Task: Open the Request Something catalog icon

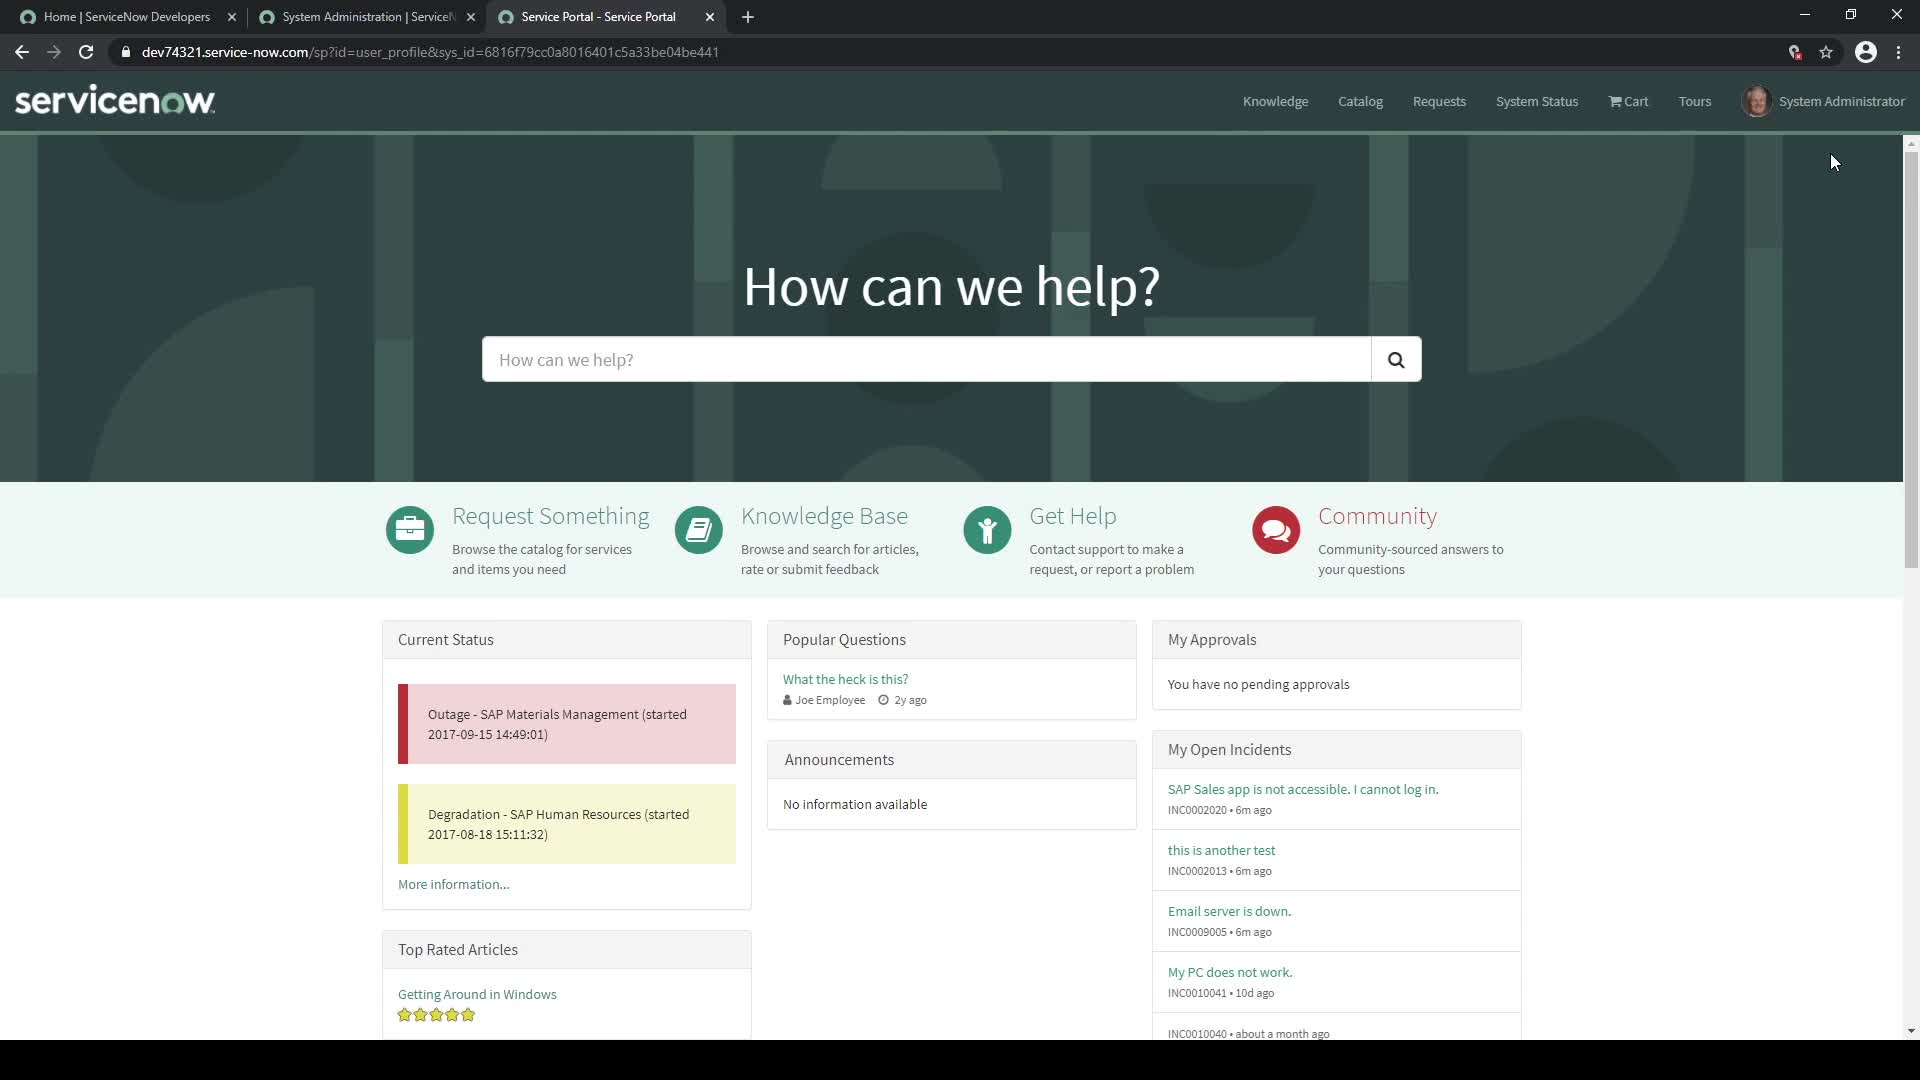Action: click(x=409, y=529)
